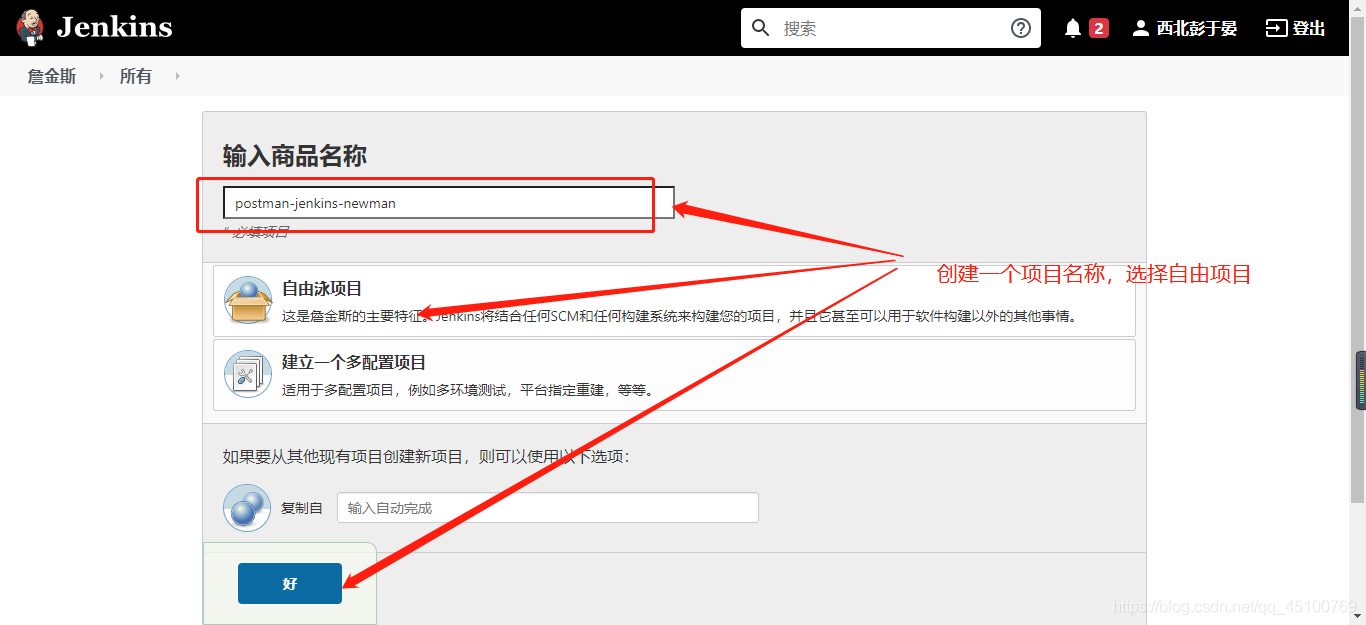Click the multi-configuration project icon
1366x625 pixels.
[248, 375]
